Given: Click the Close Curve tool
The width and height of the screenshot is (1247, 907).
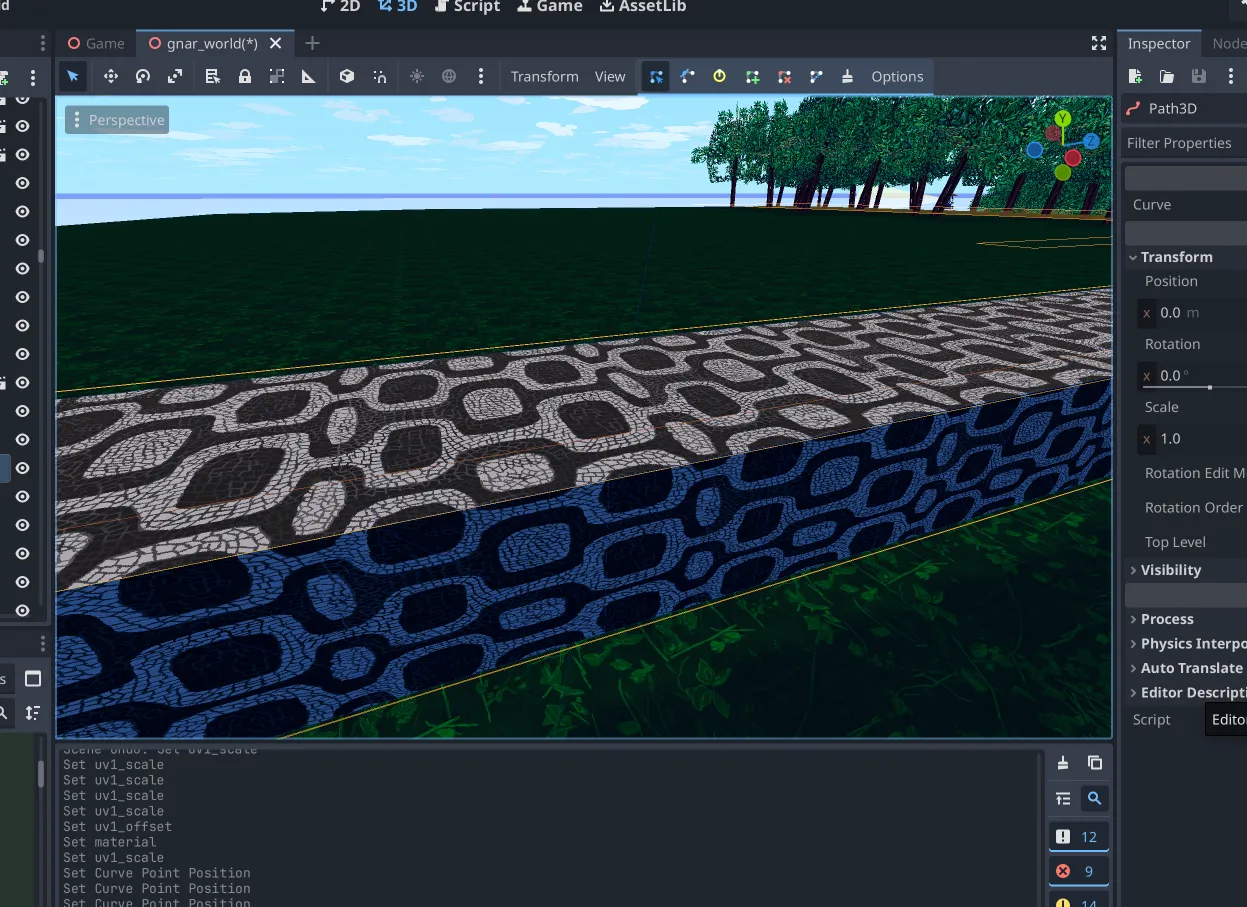Looking at the screenshot, I should point(816,76).
